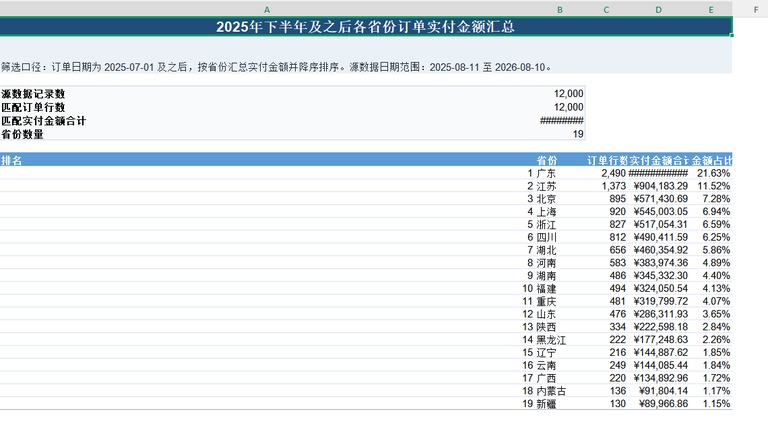Select the 上海 province cell
Screen dimensions: 768x428
coord(560,212)
